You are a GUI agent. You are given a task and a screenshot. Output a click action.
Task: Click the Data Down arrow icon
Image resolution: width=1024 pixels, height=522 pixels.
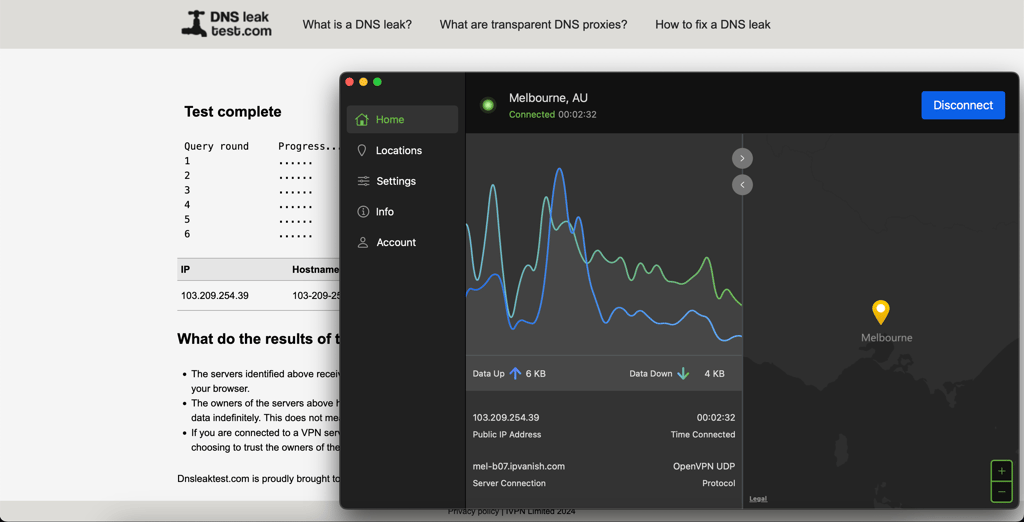point(683,374)
